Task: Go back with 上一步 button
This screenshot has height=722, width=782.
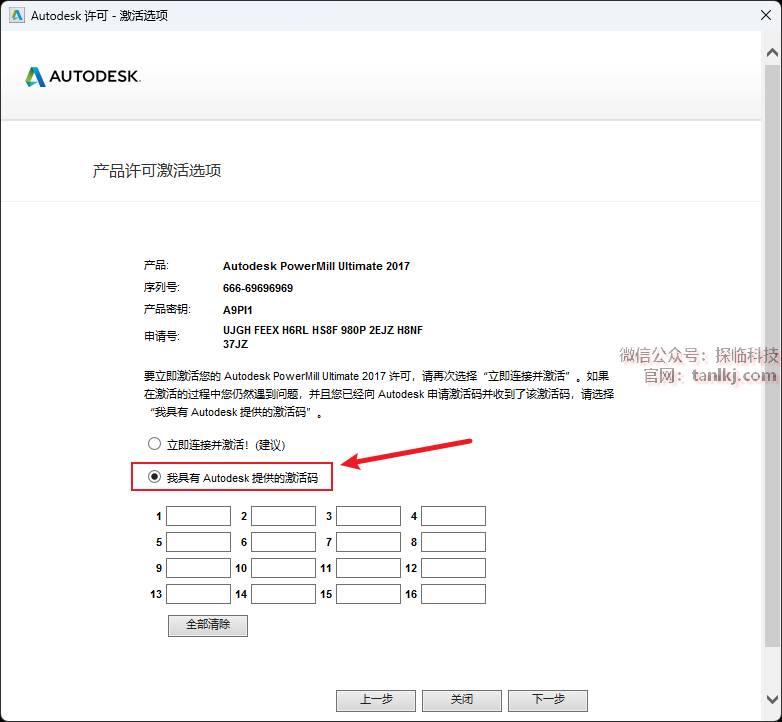Action: tap(376, 700)
